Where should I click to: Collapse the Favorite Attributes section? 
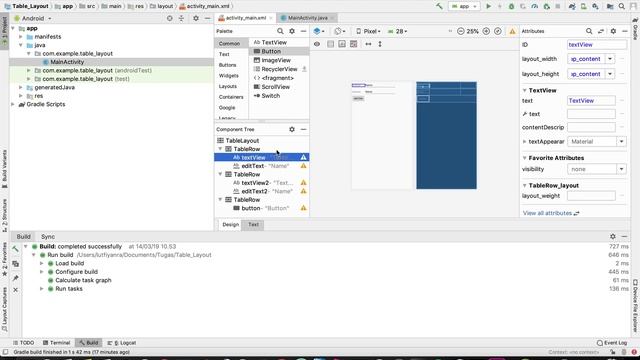[x=524, y=158]
